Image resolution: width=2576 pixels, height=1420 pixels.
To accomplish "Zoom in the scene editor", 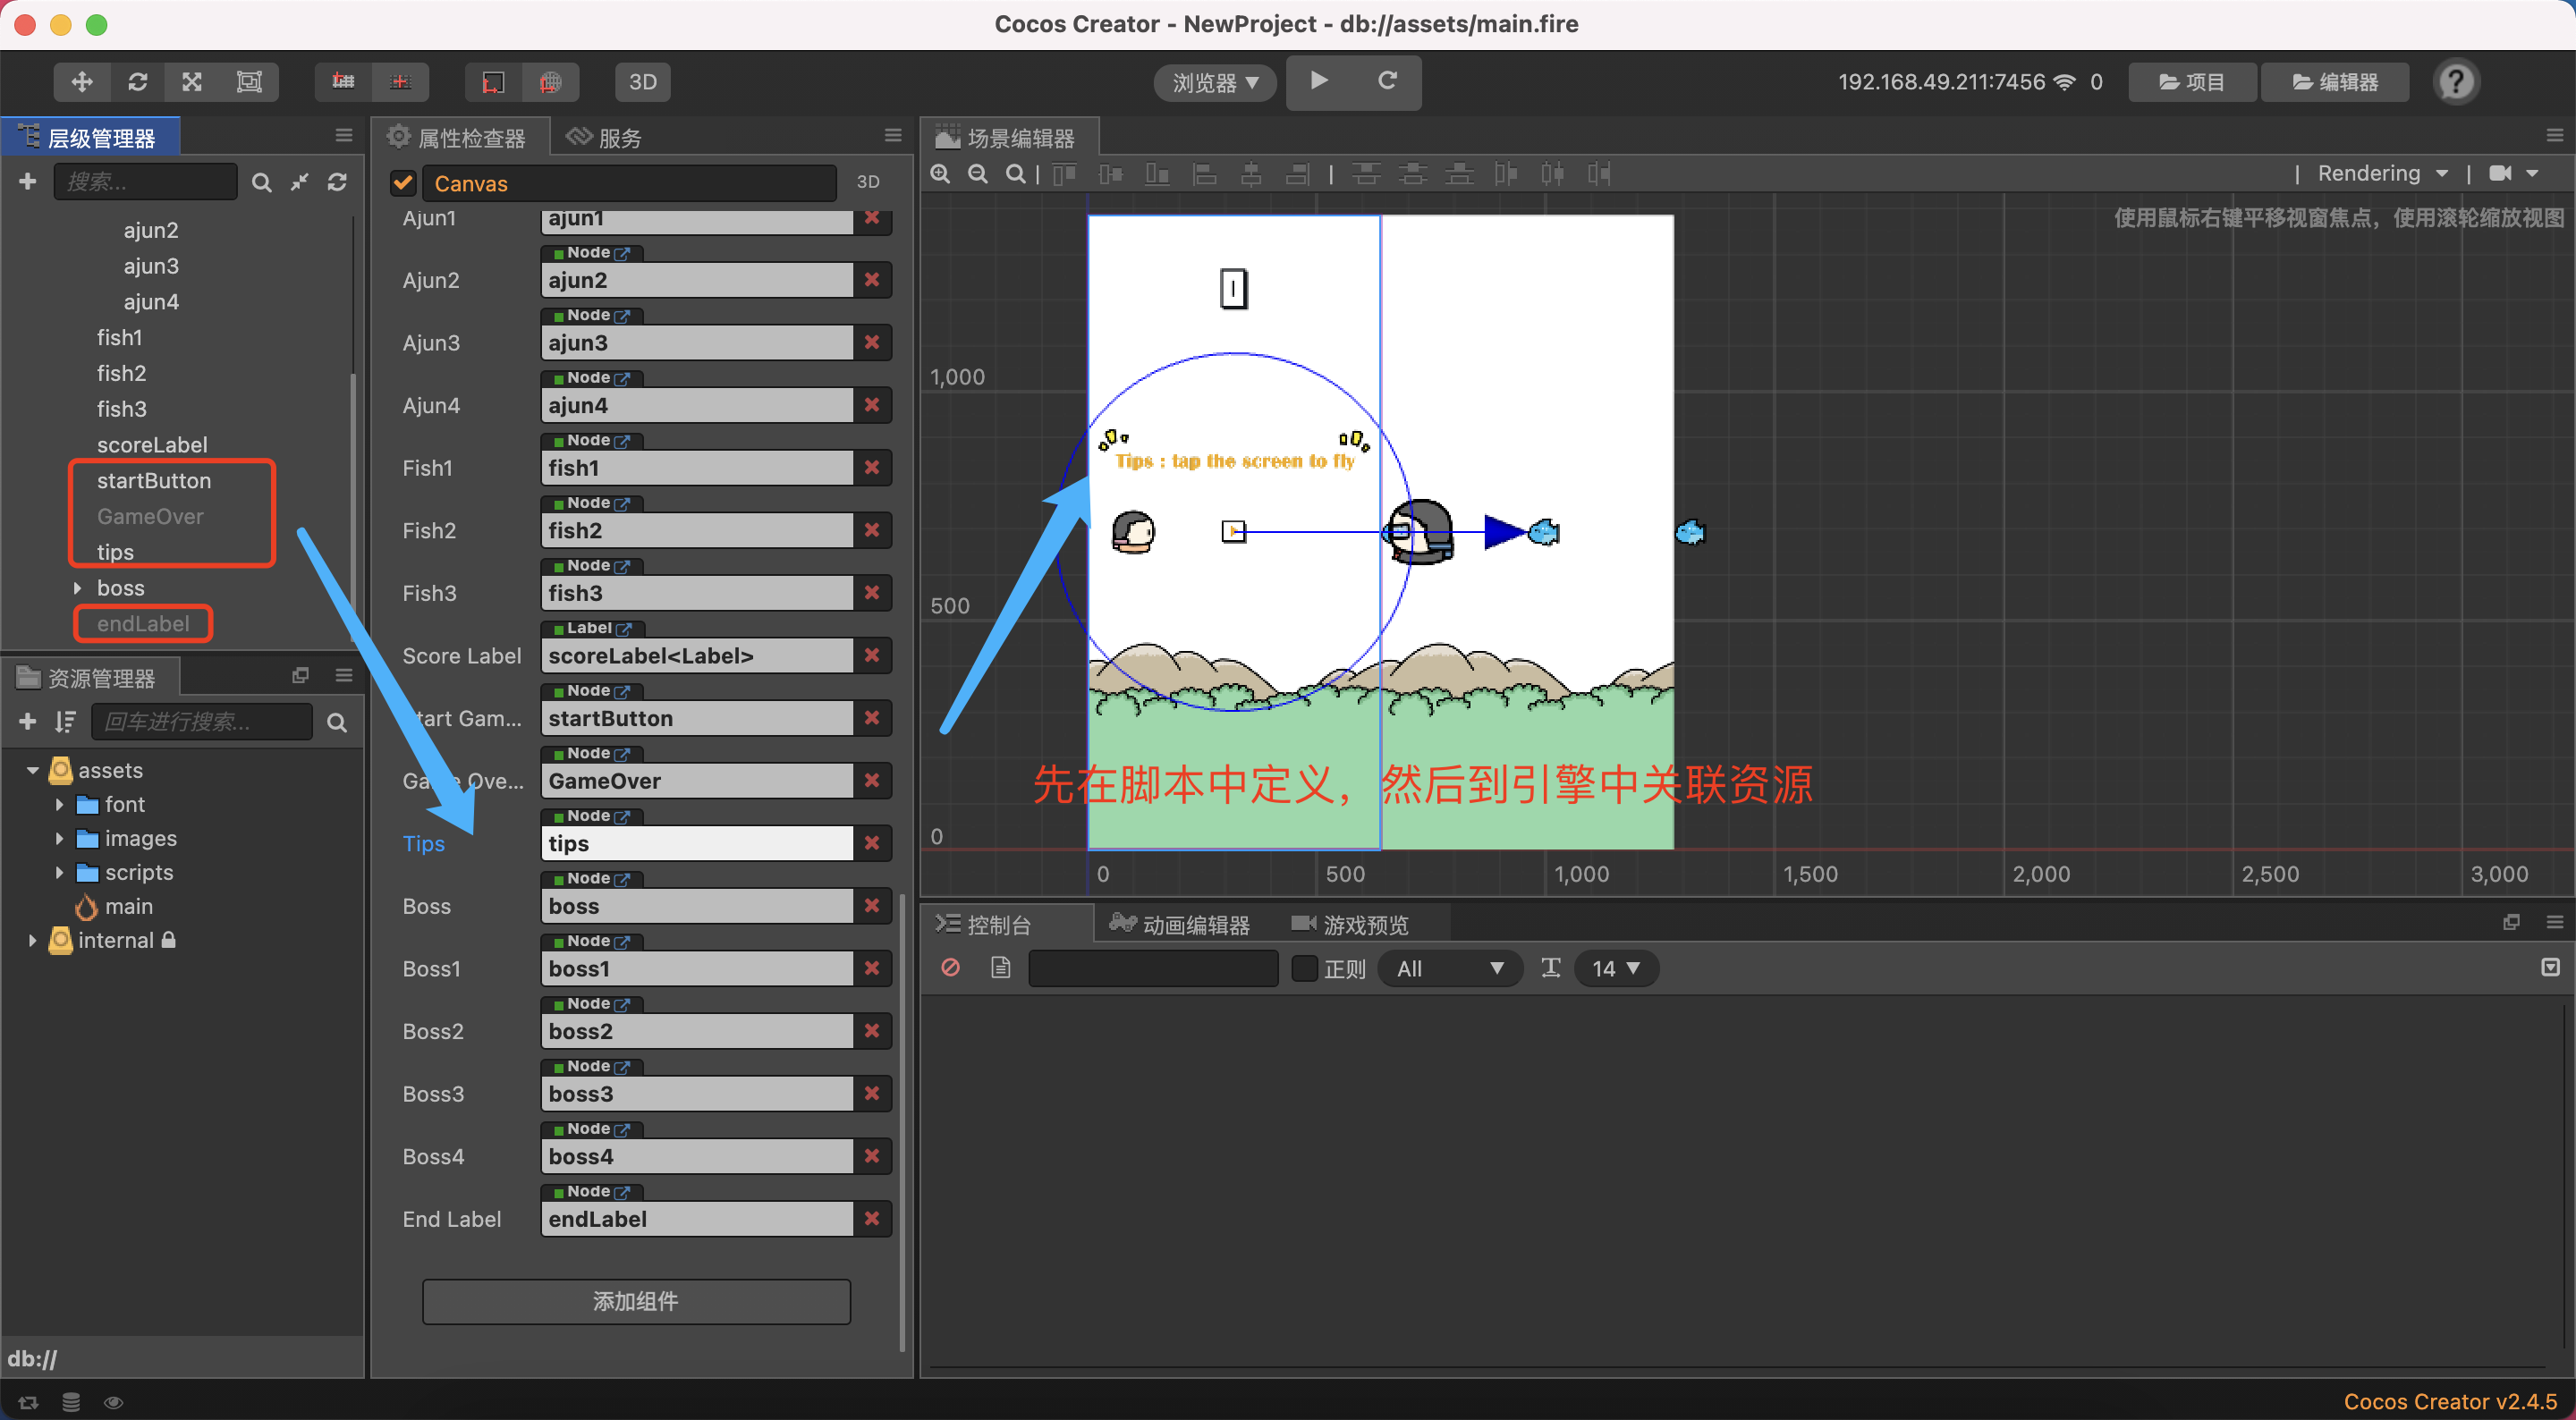I will (940, 174).
